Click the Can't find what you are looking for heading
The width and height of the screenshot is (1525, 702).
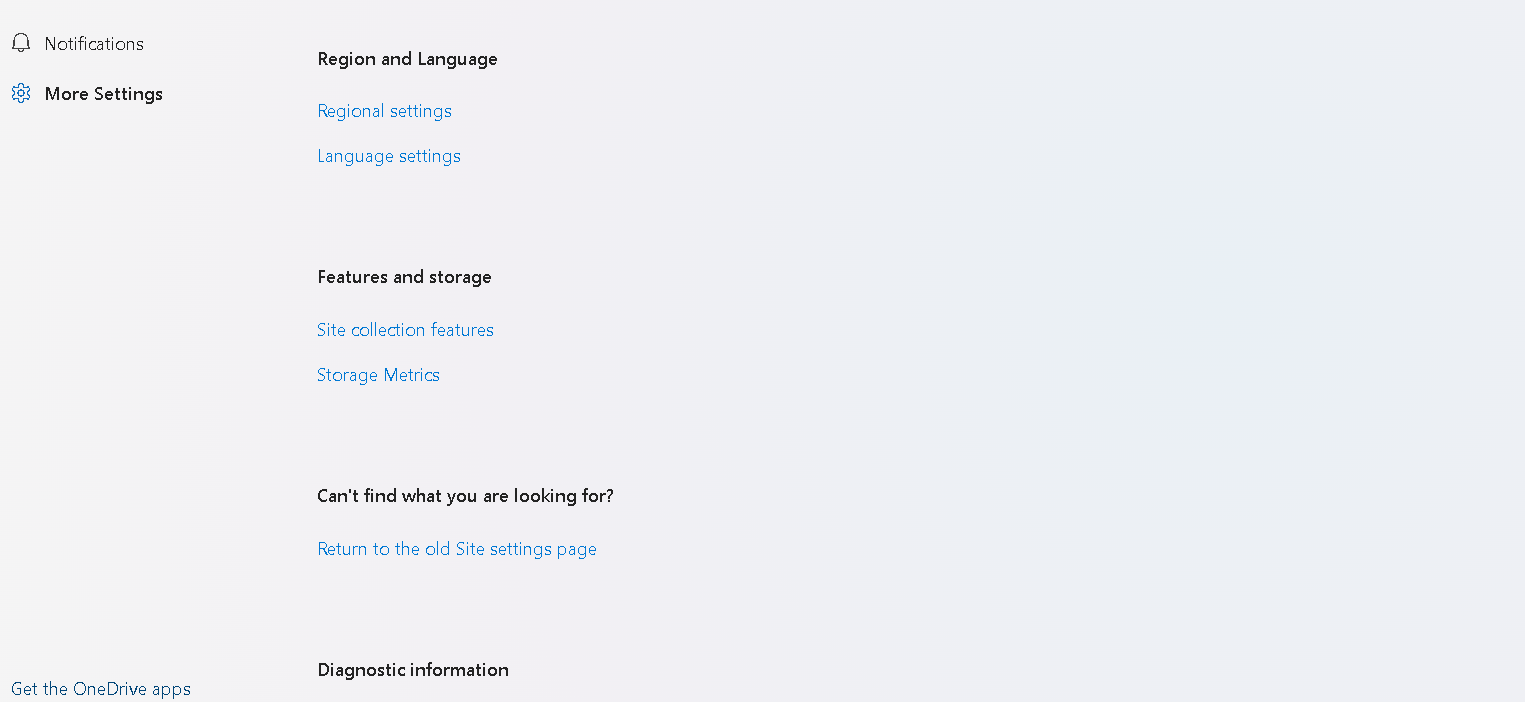[x=465, y=496]
